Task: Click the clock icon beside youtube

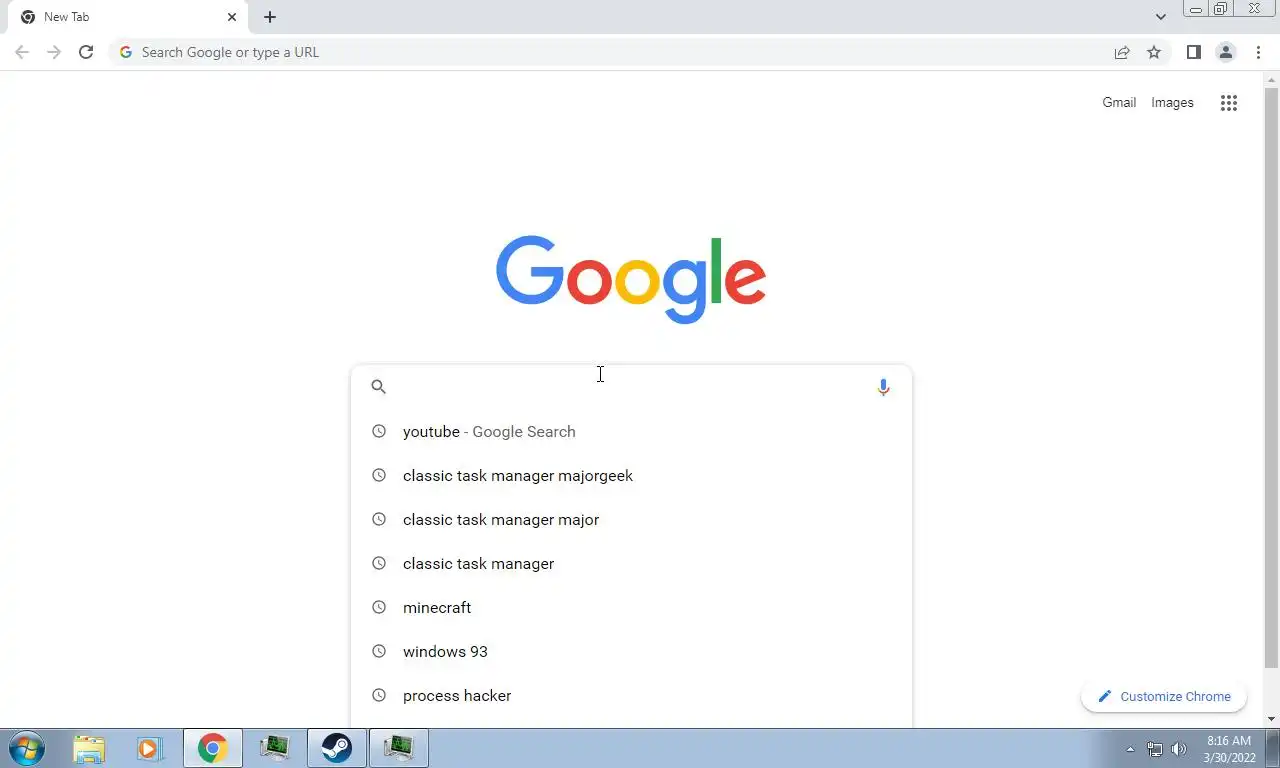Action: (x=378, y=431)
